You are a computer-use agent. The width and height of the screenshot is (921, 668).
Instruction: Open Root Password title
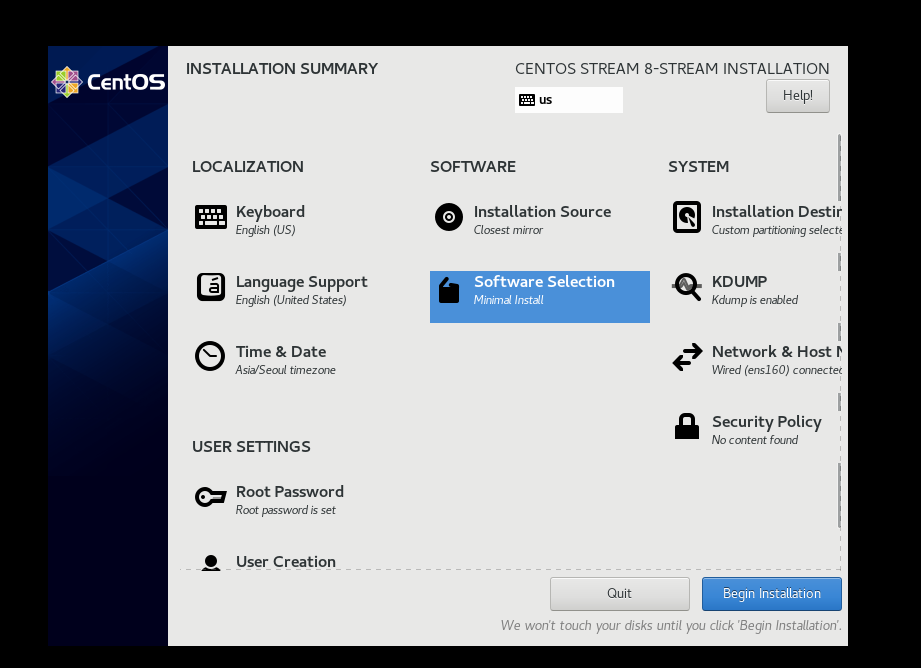[x=290, y=492]
